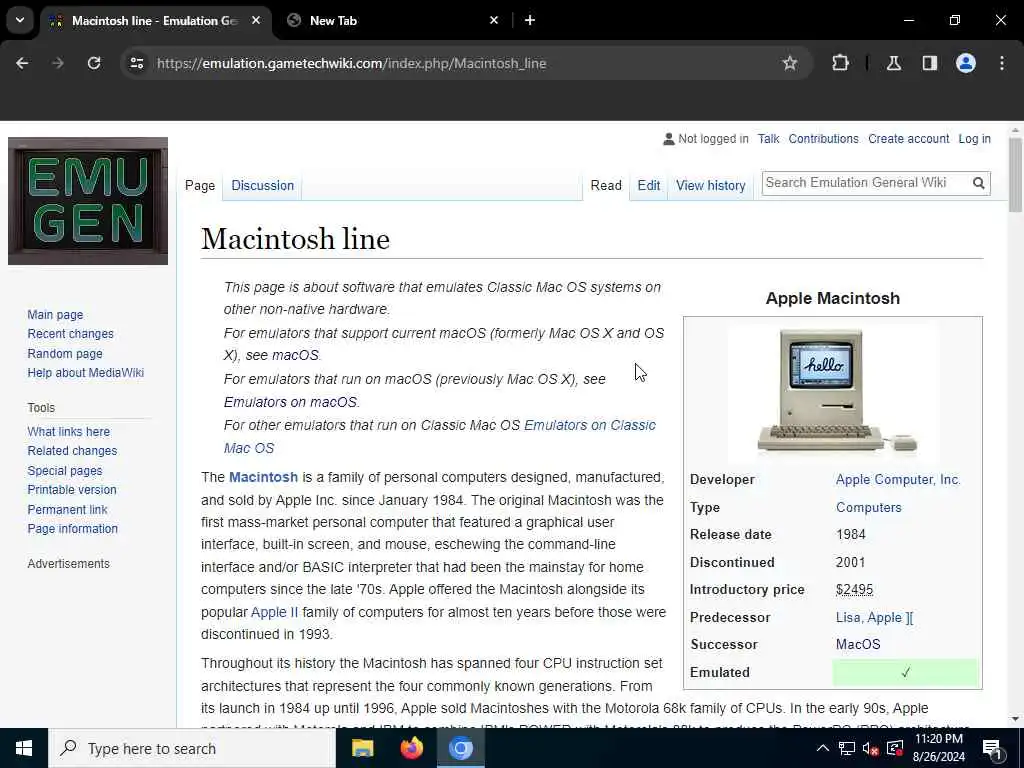Close the New Tab tab
The width and height of the screenshot is (1024, 768).
(x=494, y=20)
